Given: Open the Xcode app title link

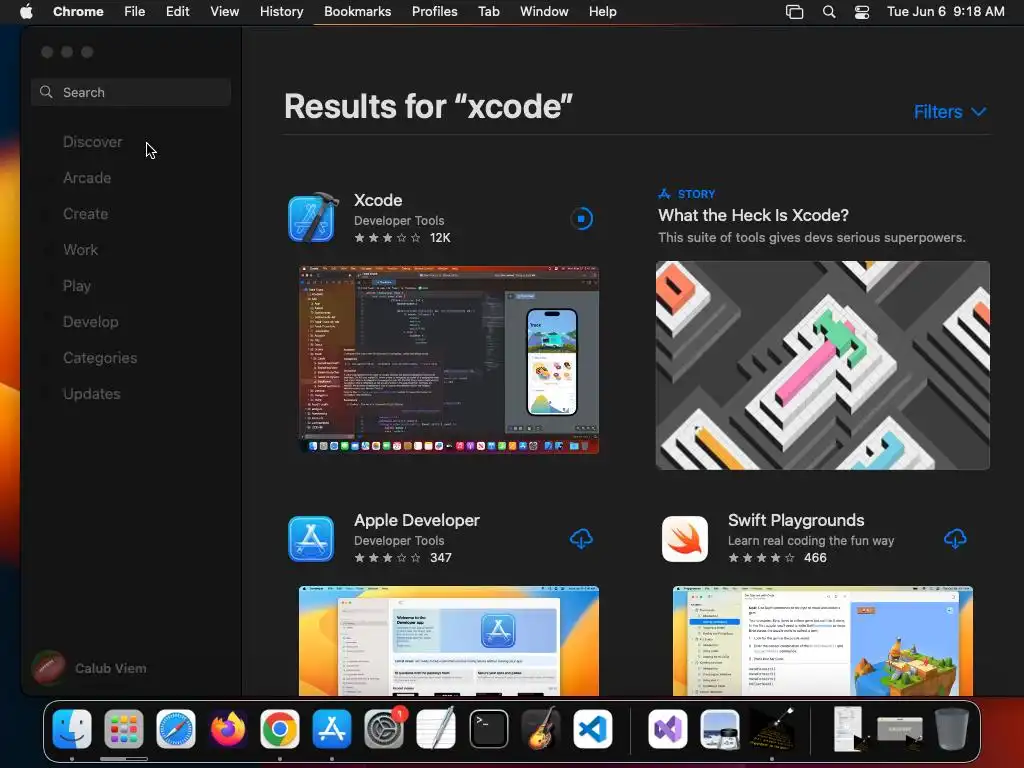Looking at the screenshot, I should (378, 200).
